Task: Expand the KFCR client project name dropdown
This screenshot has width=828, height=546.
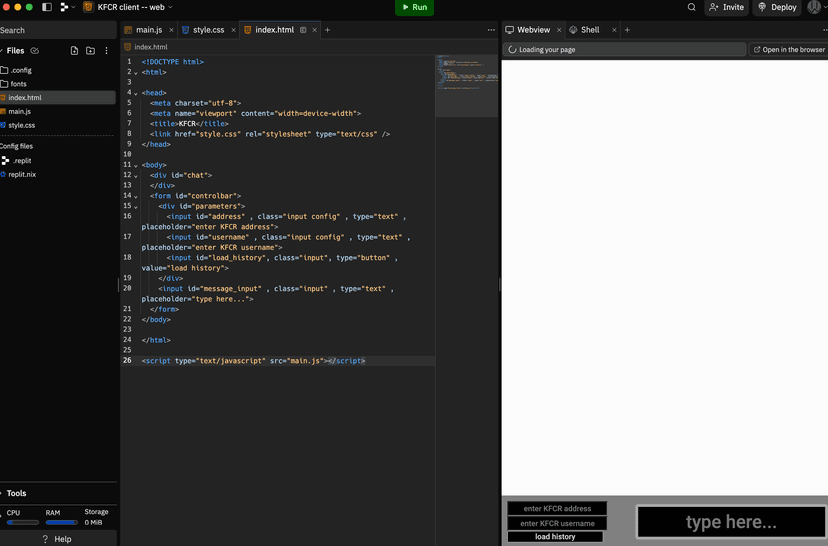Action: click(x=130, y=7)
